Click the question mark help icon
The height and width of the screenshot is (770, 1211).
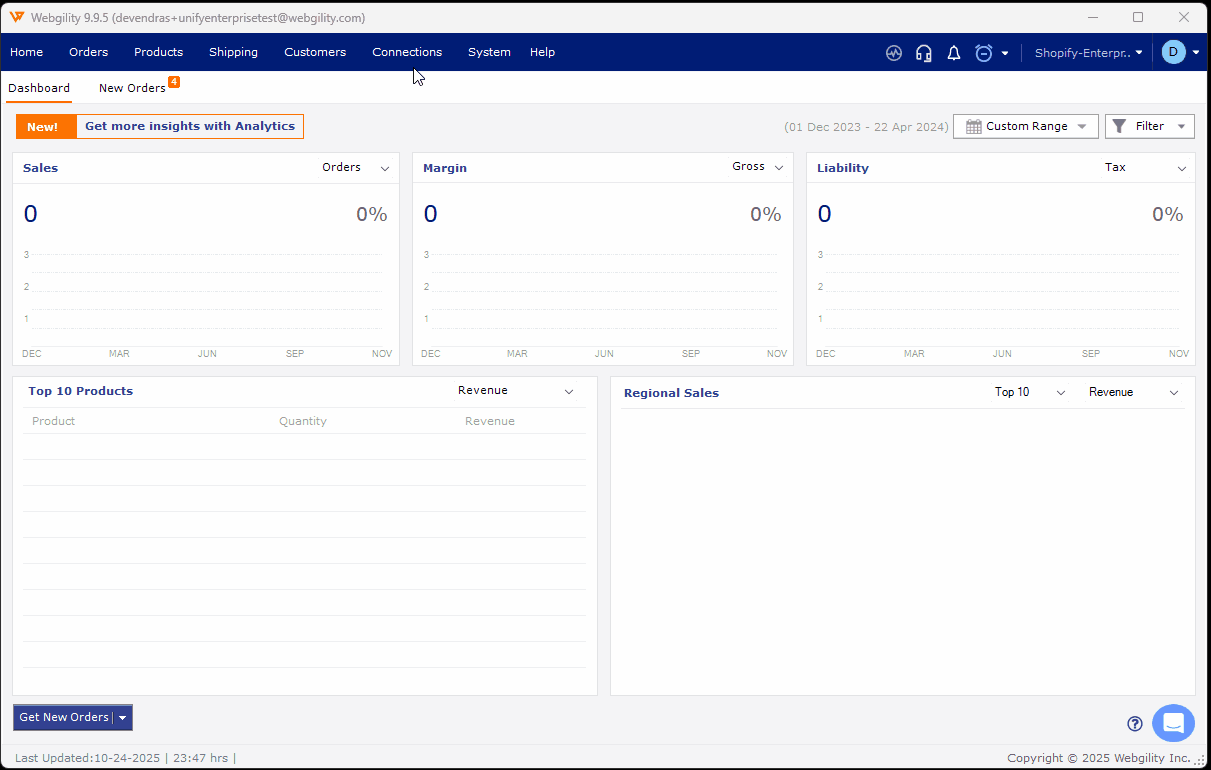pyautogui.click(x=1135, y=724)
